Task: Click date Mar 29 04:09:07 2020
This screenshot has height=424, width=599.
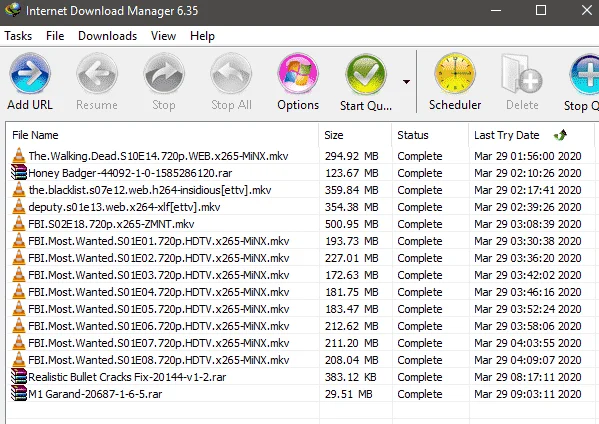Action: (x=528, y=360)
